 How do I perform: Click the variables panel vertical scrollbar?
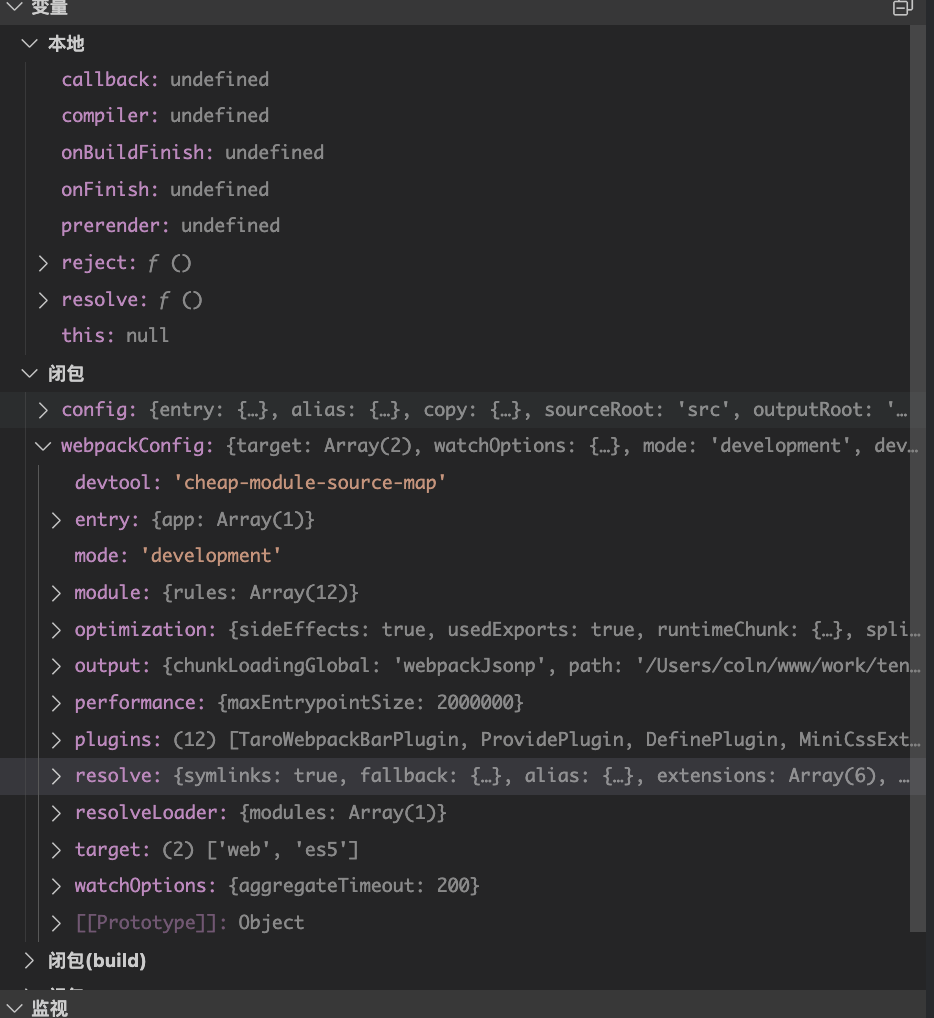(x=917, y=478)
